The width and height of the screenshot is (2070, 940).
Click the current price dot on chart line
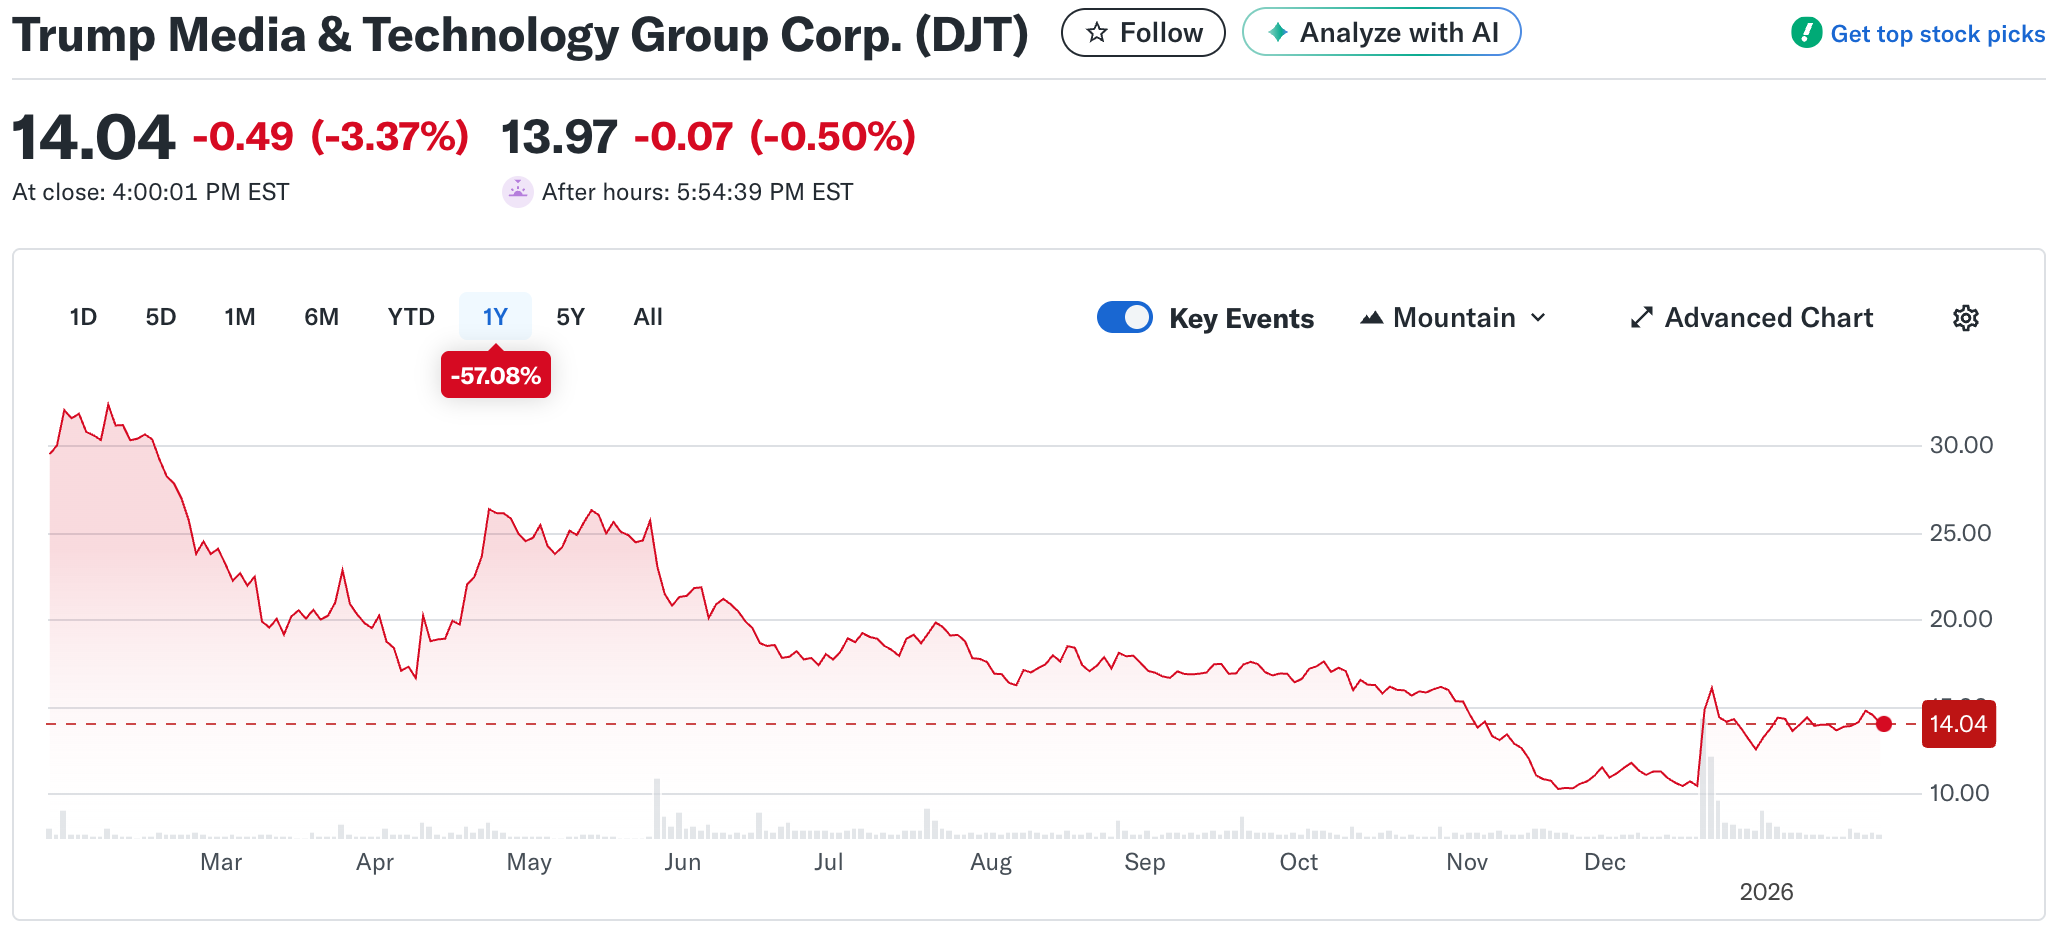point(1884,724)
